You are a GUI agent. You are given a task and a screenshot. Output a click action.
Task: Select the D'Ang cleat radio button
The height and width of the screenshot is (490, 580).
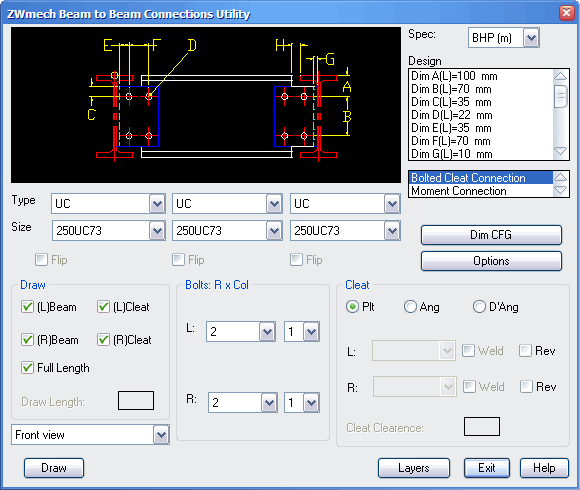point(479,307)
